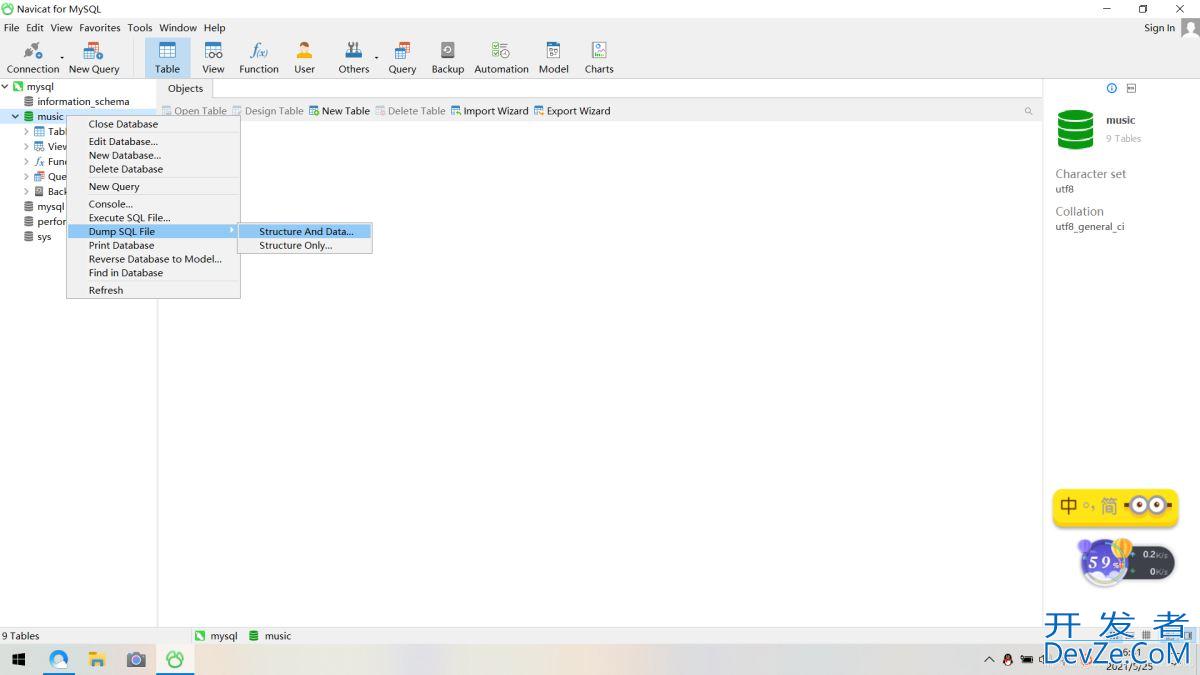The height and width of the screenshot is (675, 1200).
Task: Switch to the View objects toolbar icon
Action: [x=213, y=57]
